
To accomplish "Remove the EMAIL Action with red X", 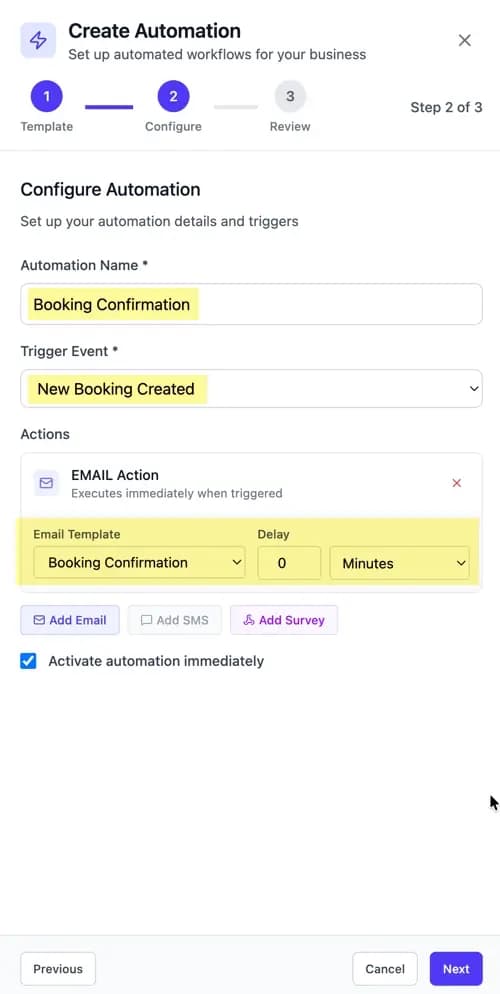I will point(456,483).
